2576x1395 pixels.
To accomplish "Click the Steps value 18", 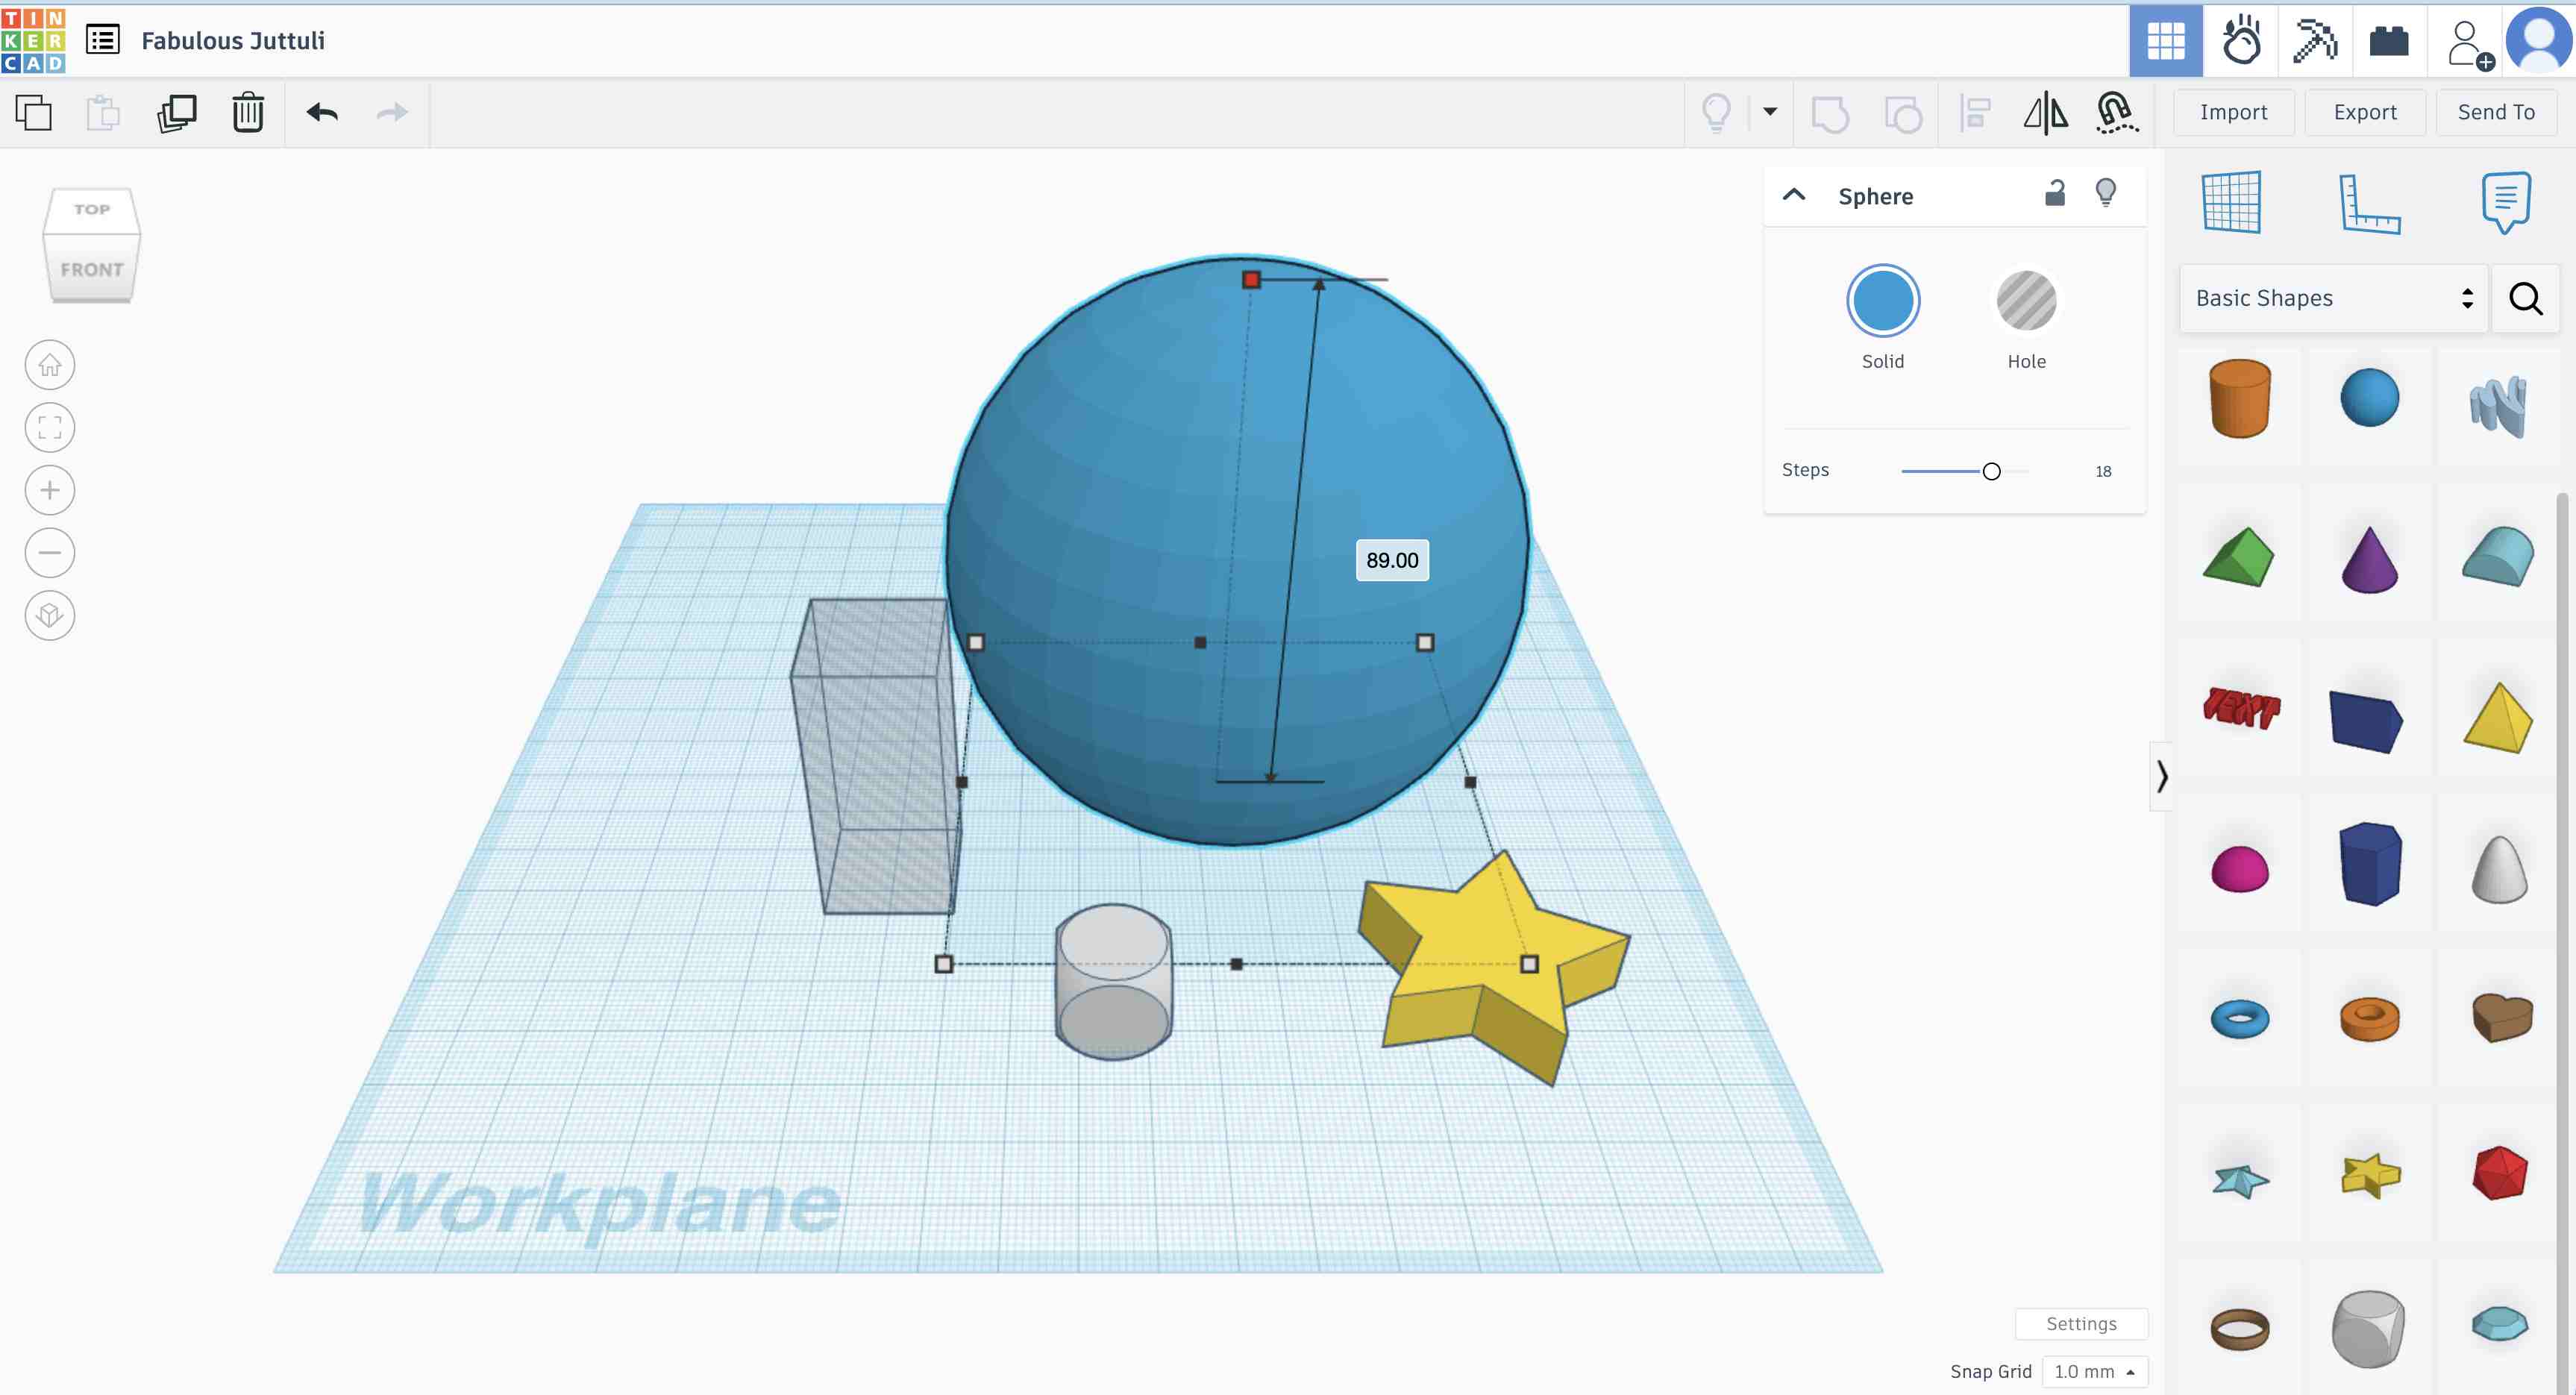I will tap(2103, 471).
